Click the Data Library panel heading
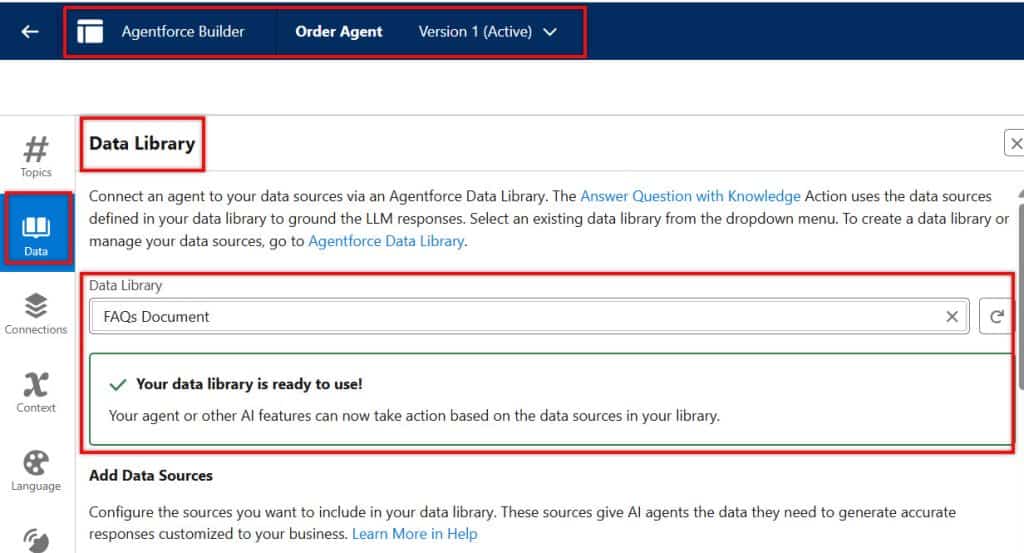The width and height of the screenshot is (1024, 553). pos(142,144)
